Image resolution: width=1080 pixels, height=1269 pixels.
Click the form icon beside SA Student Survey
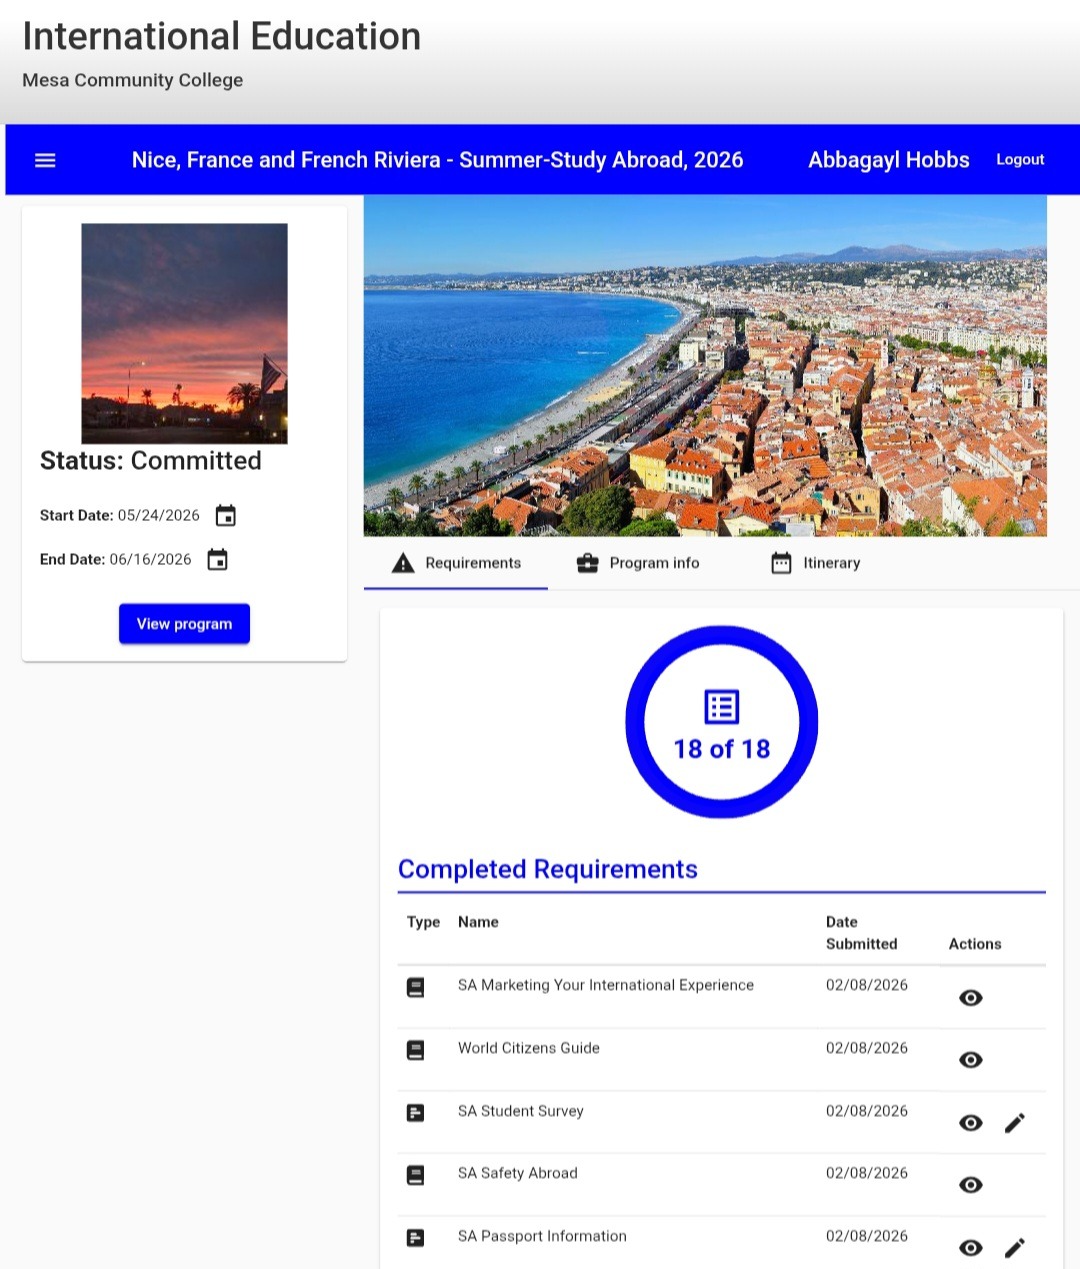pos(416,1112)
